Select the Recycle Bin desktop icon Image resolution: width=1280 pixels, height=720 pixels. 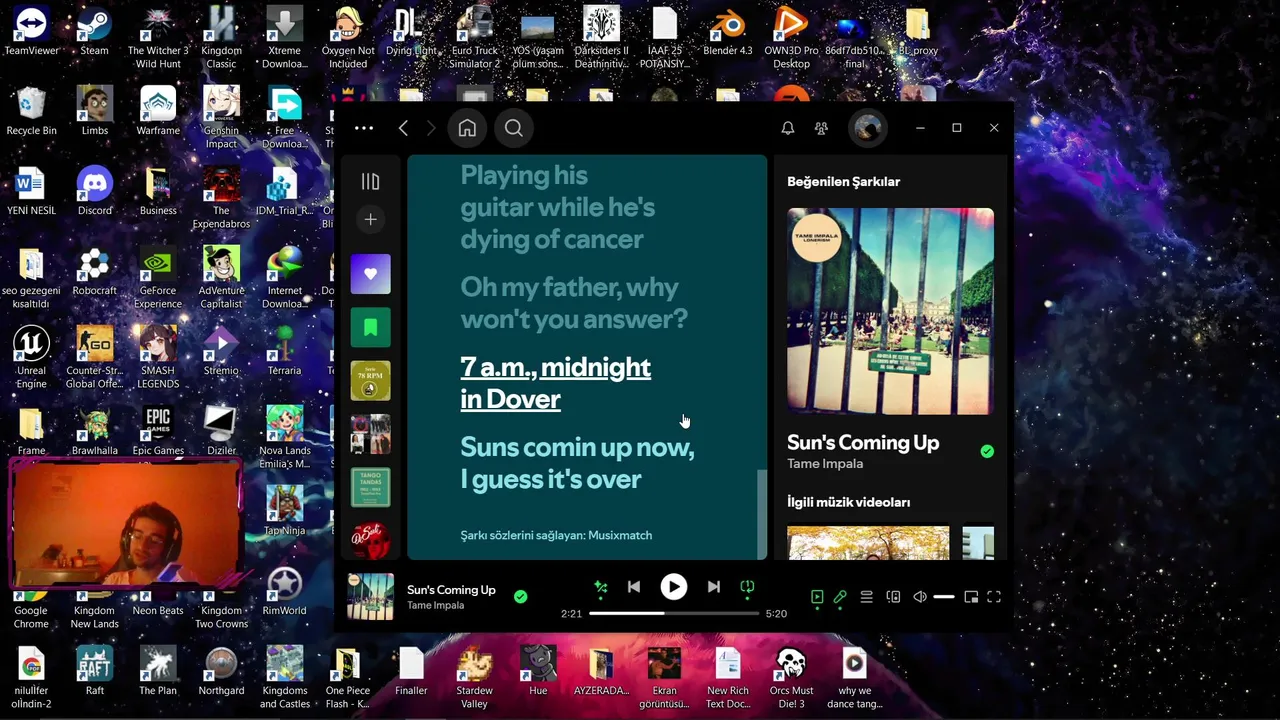[x=31, y=111]
